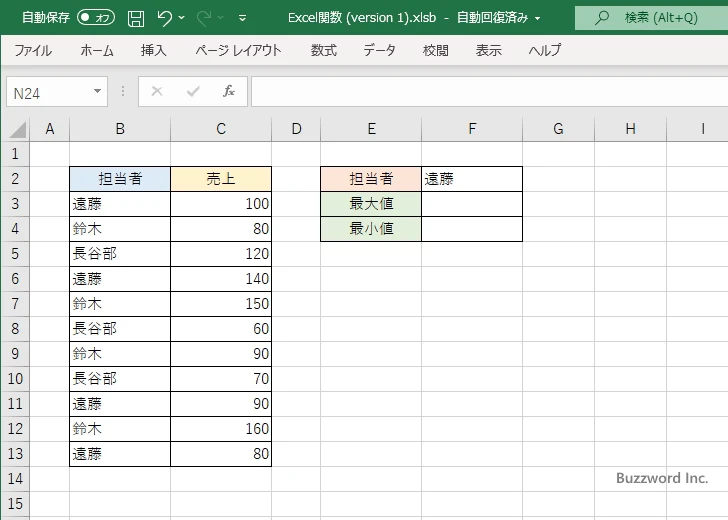
Task: Select the 担当者 label cell E2
Action: coord(371,179)
